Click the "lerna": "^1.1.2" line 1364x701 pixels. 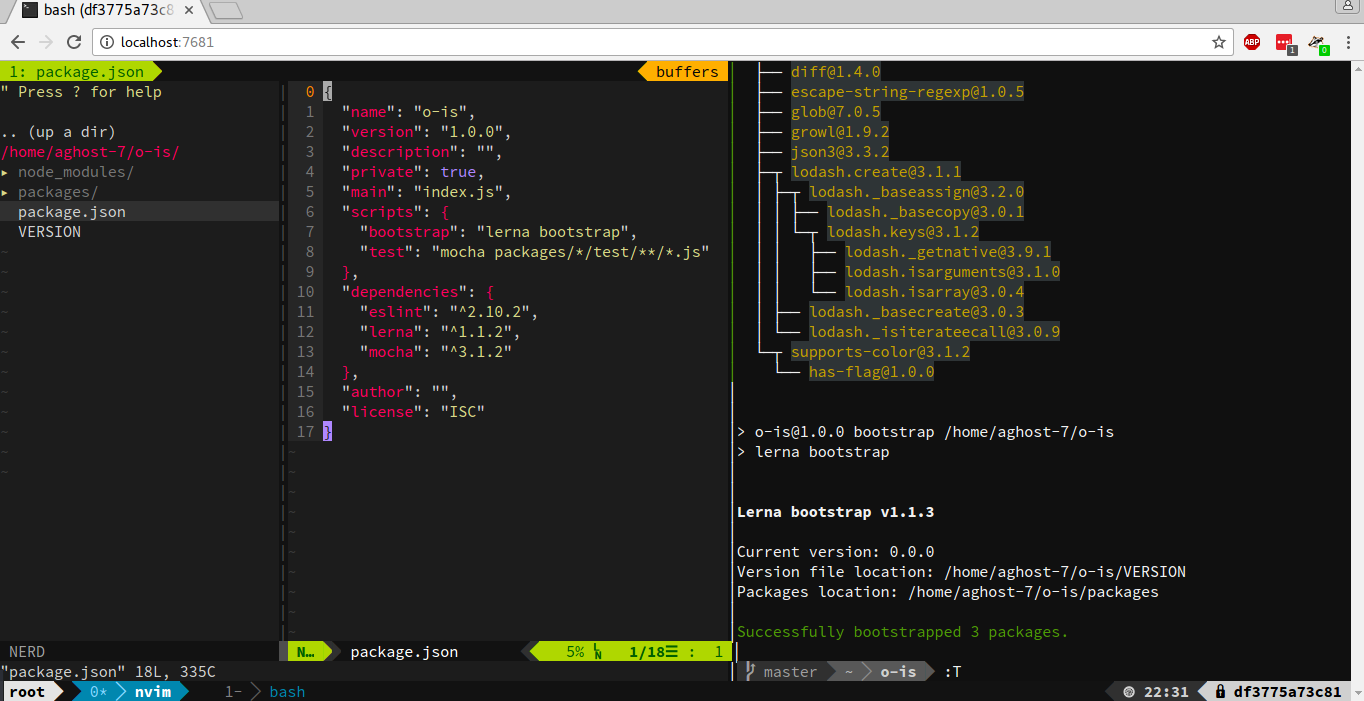pyautogui.click(x=441, y=332)
